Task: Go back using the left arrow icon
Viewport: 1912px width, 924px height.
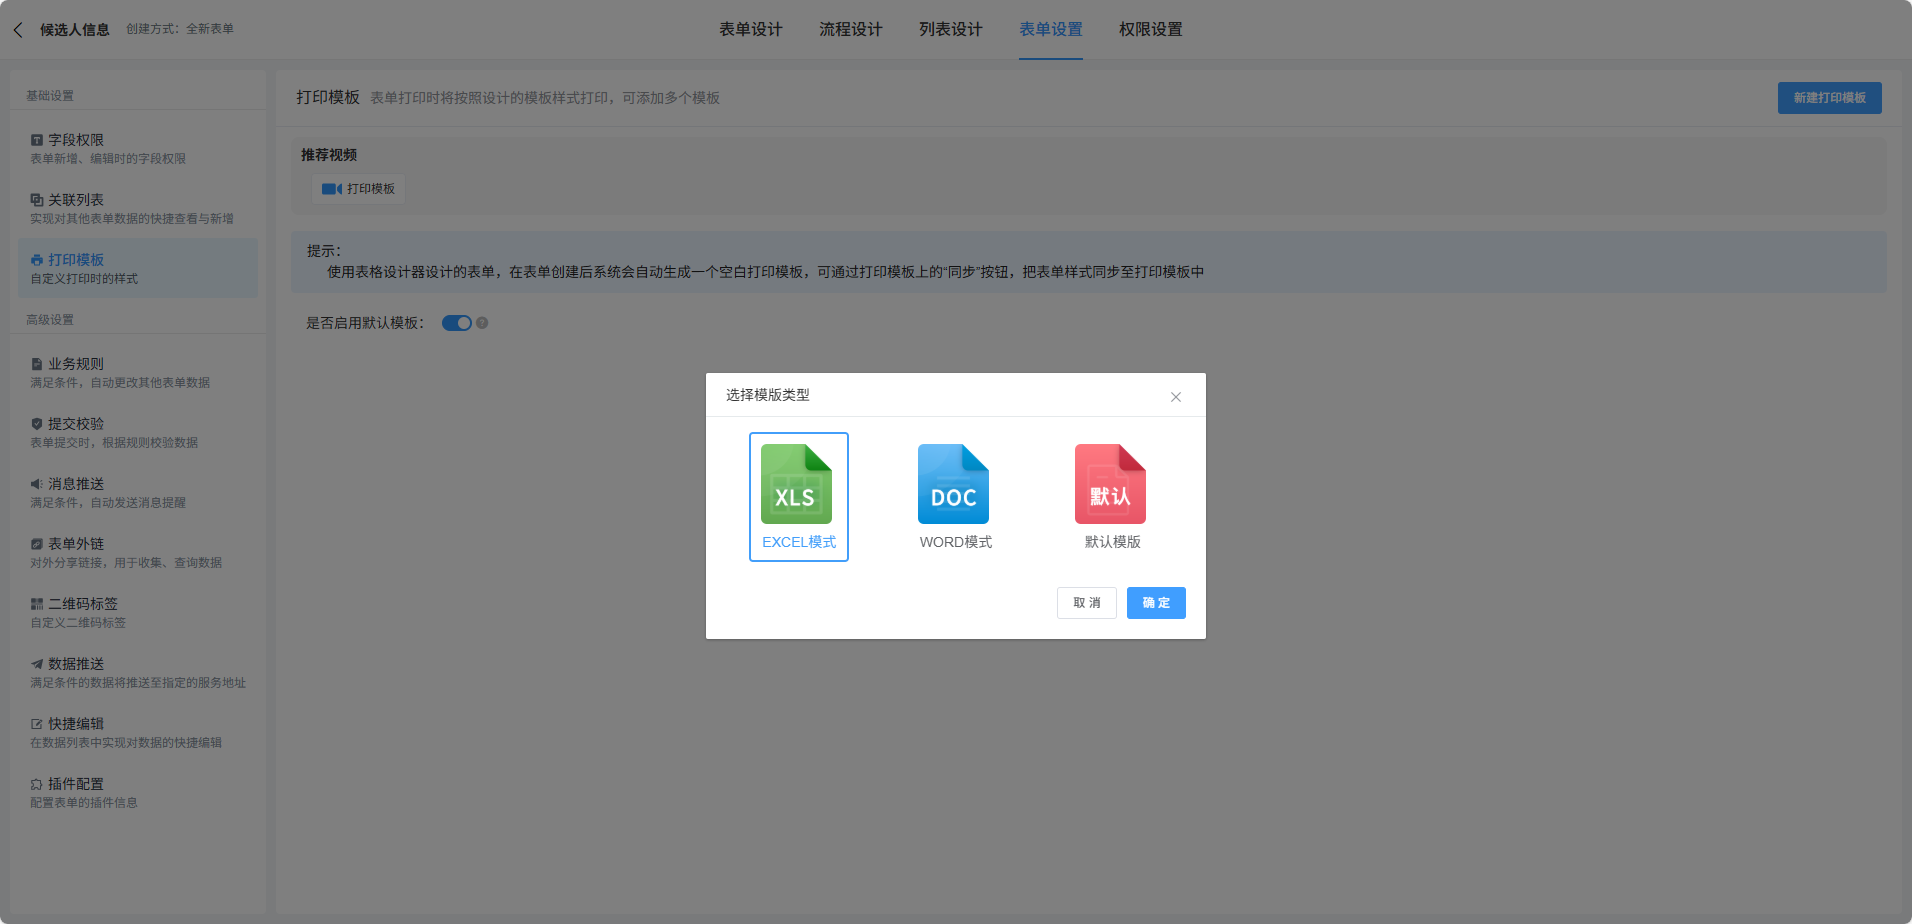Action: (18, 30)
